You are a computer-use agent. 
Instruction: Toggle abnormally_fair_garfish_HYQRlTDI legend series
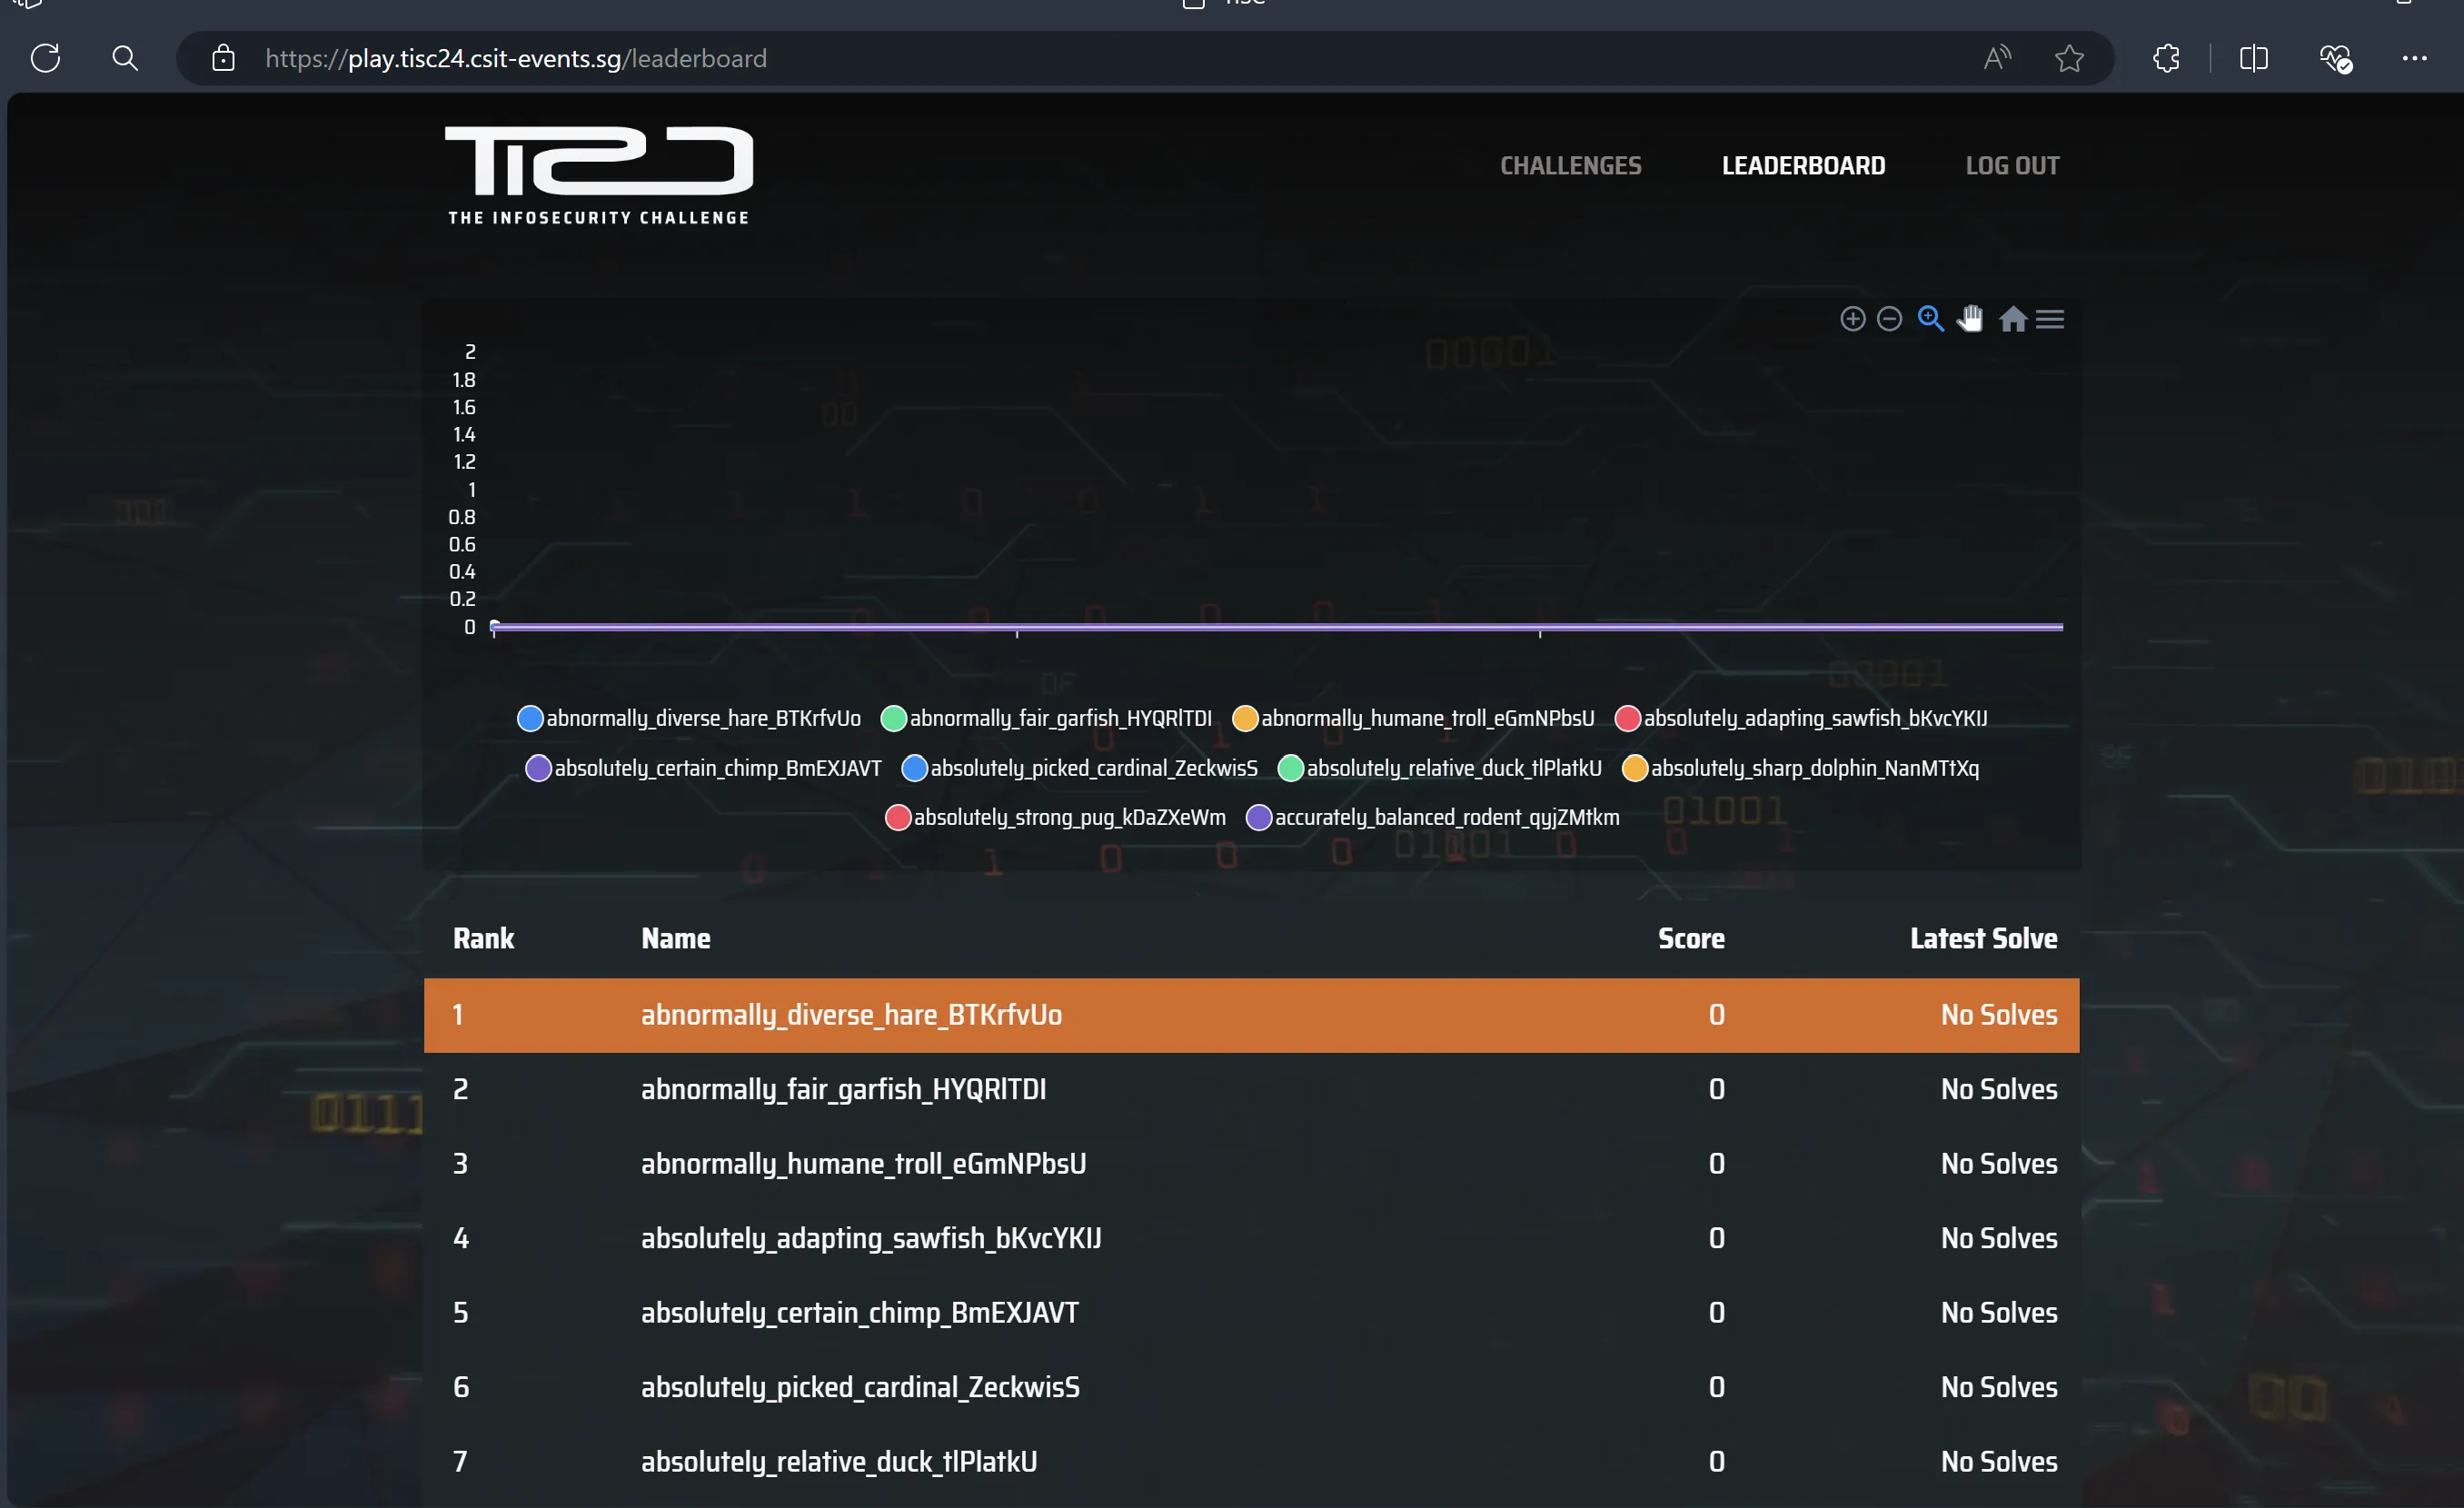tap(1046, 718)
